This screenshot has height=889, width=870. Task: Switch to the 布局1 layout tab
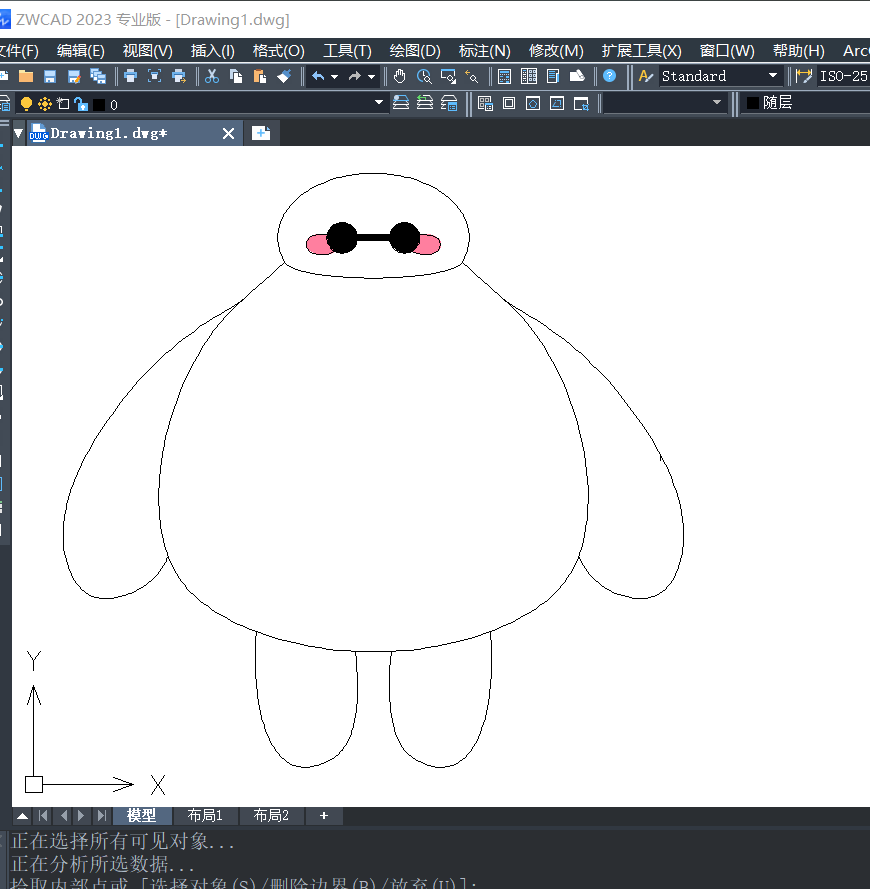[x=205, y=816]
